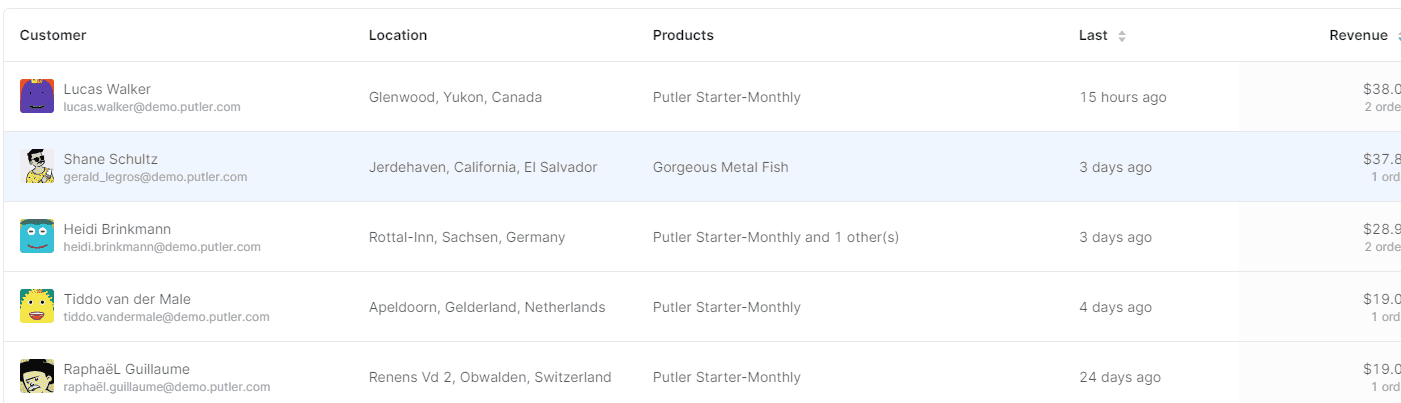This screenshot has height=403, width=1401.
Task: Open Shane Schultz customer name
Action: (x=111, y=159)
